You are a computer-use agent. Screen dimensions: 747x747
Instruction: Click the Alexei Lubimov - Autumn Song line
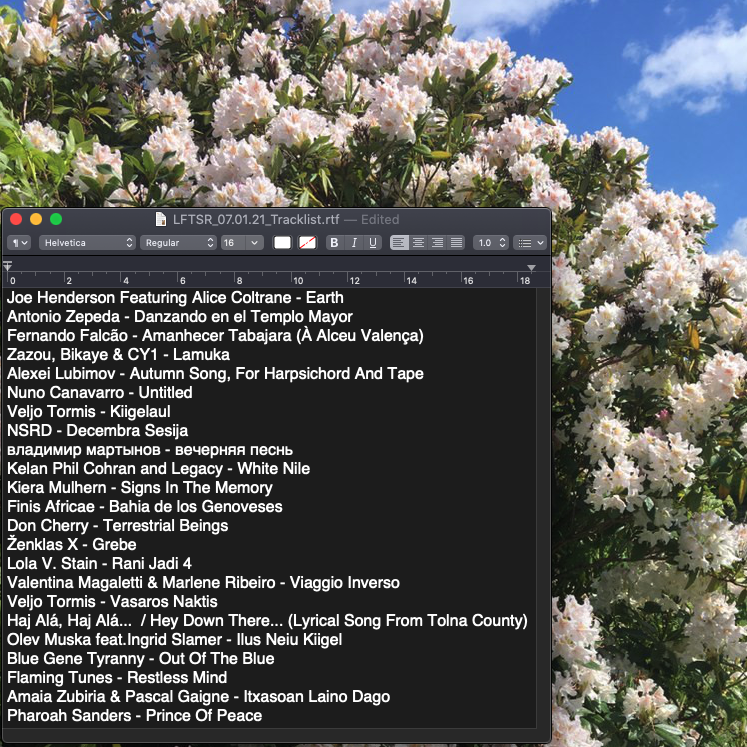coord(215,374)
